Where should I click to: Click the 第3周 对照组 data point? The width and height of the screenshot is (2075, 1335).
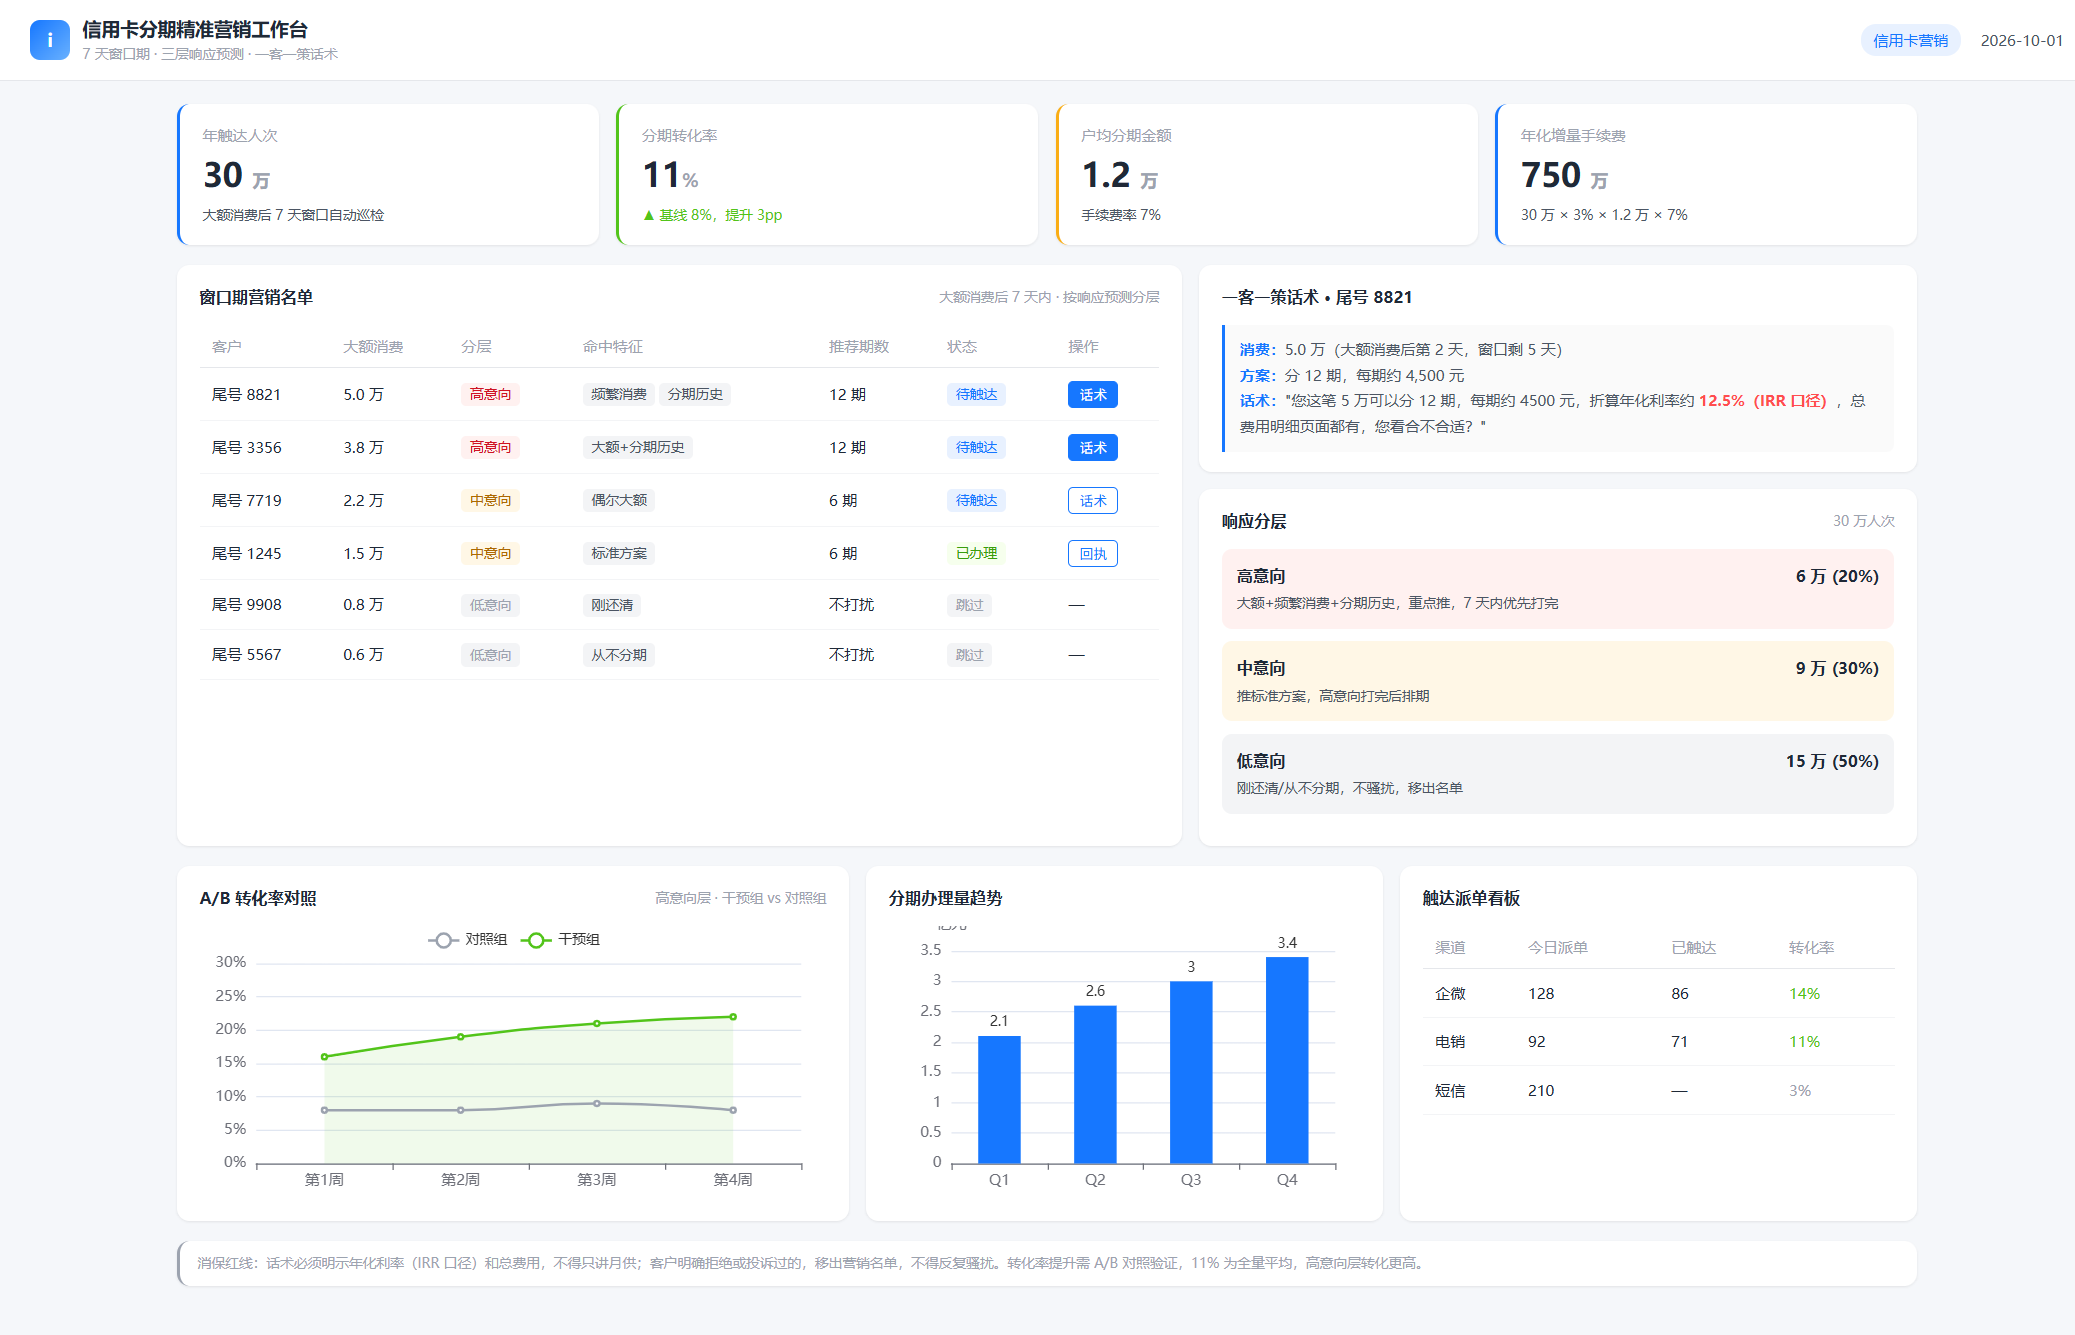pos(597,1104)
